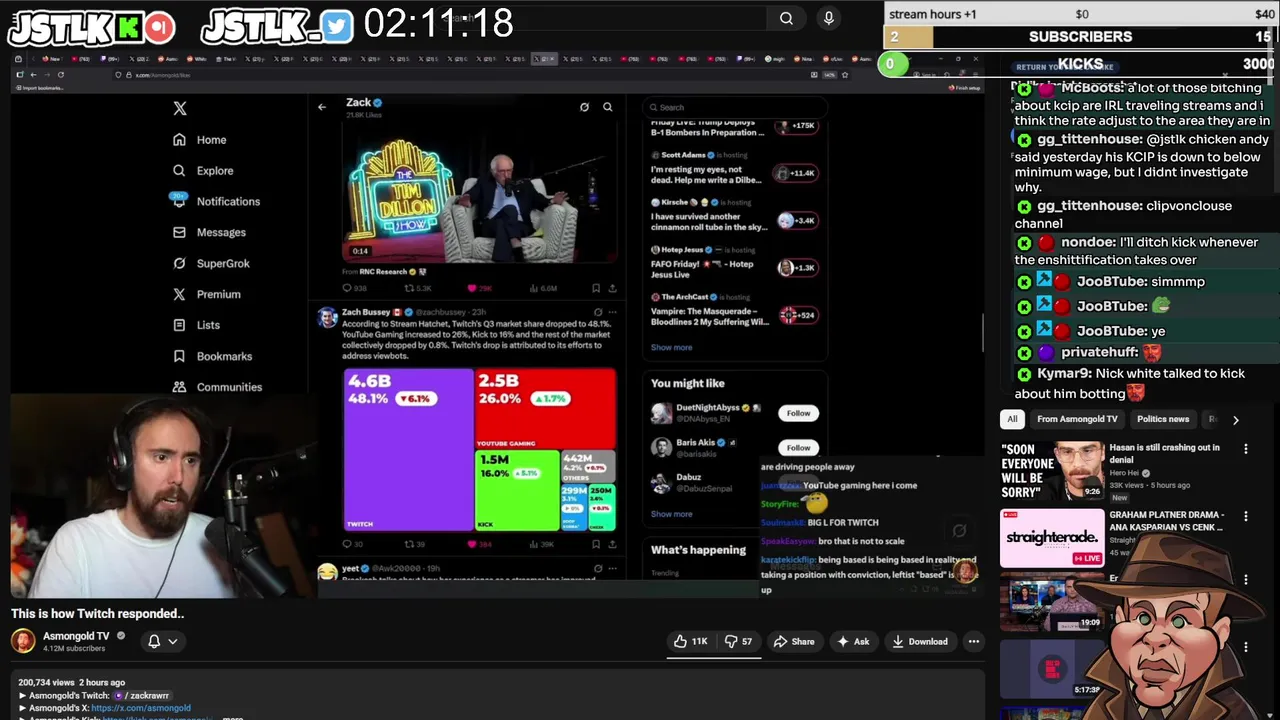1280x720 pixels.
Task: Open Home in the X sidebar
Action: (199, 140)
